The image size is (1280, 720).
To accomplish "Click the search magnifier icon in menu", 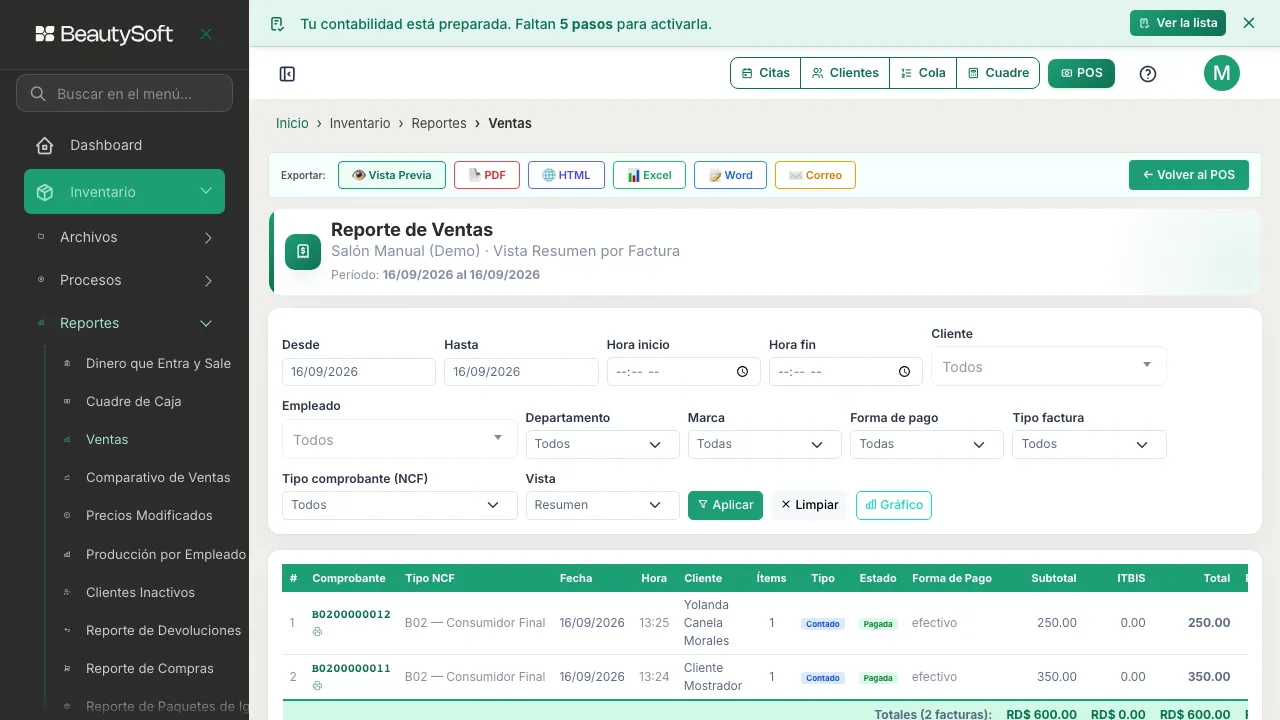I will (x=38, y=94).
